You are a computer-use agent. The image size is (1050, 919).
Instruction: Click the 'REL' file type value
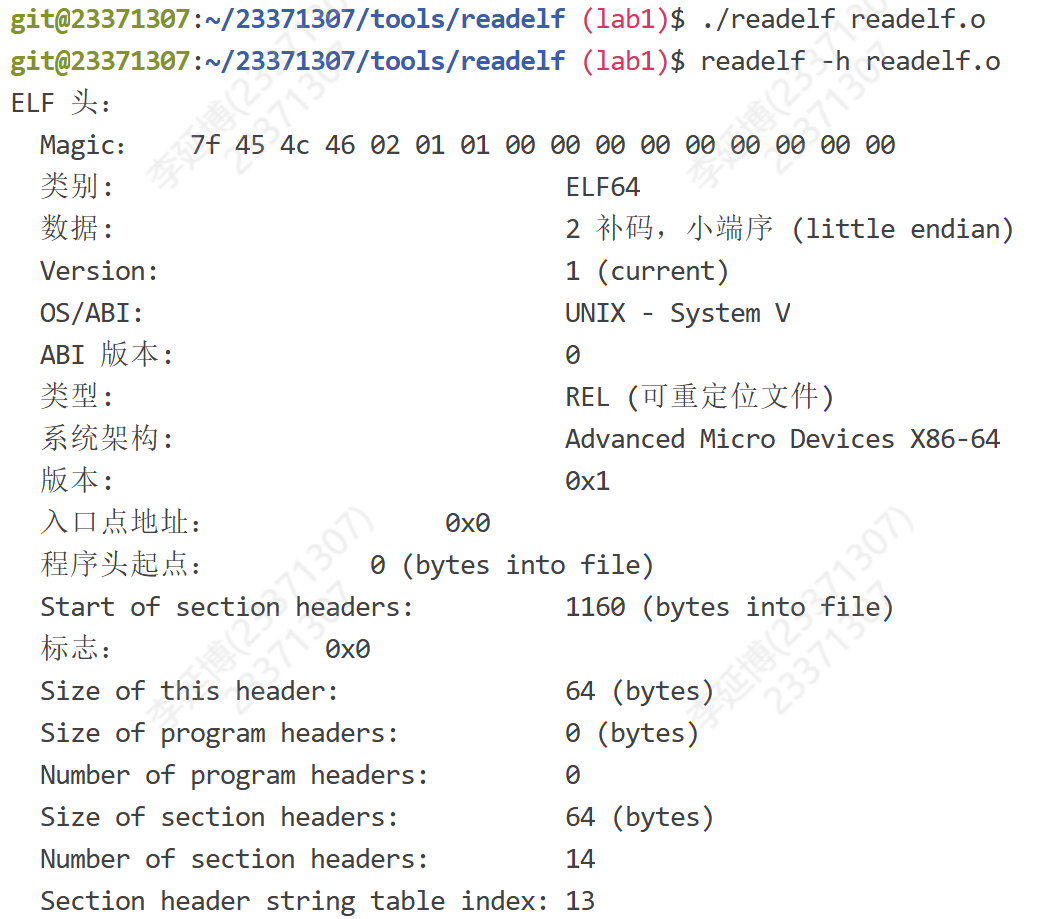coord(587,397)
